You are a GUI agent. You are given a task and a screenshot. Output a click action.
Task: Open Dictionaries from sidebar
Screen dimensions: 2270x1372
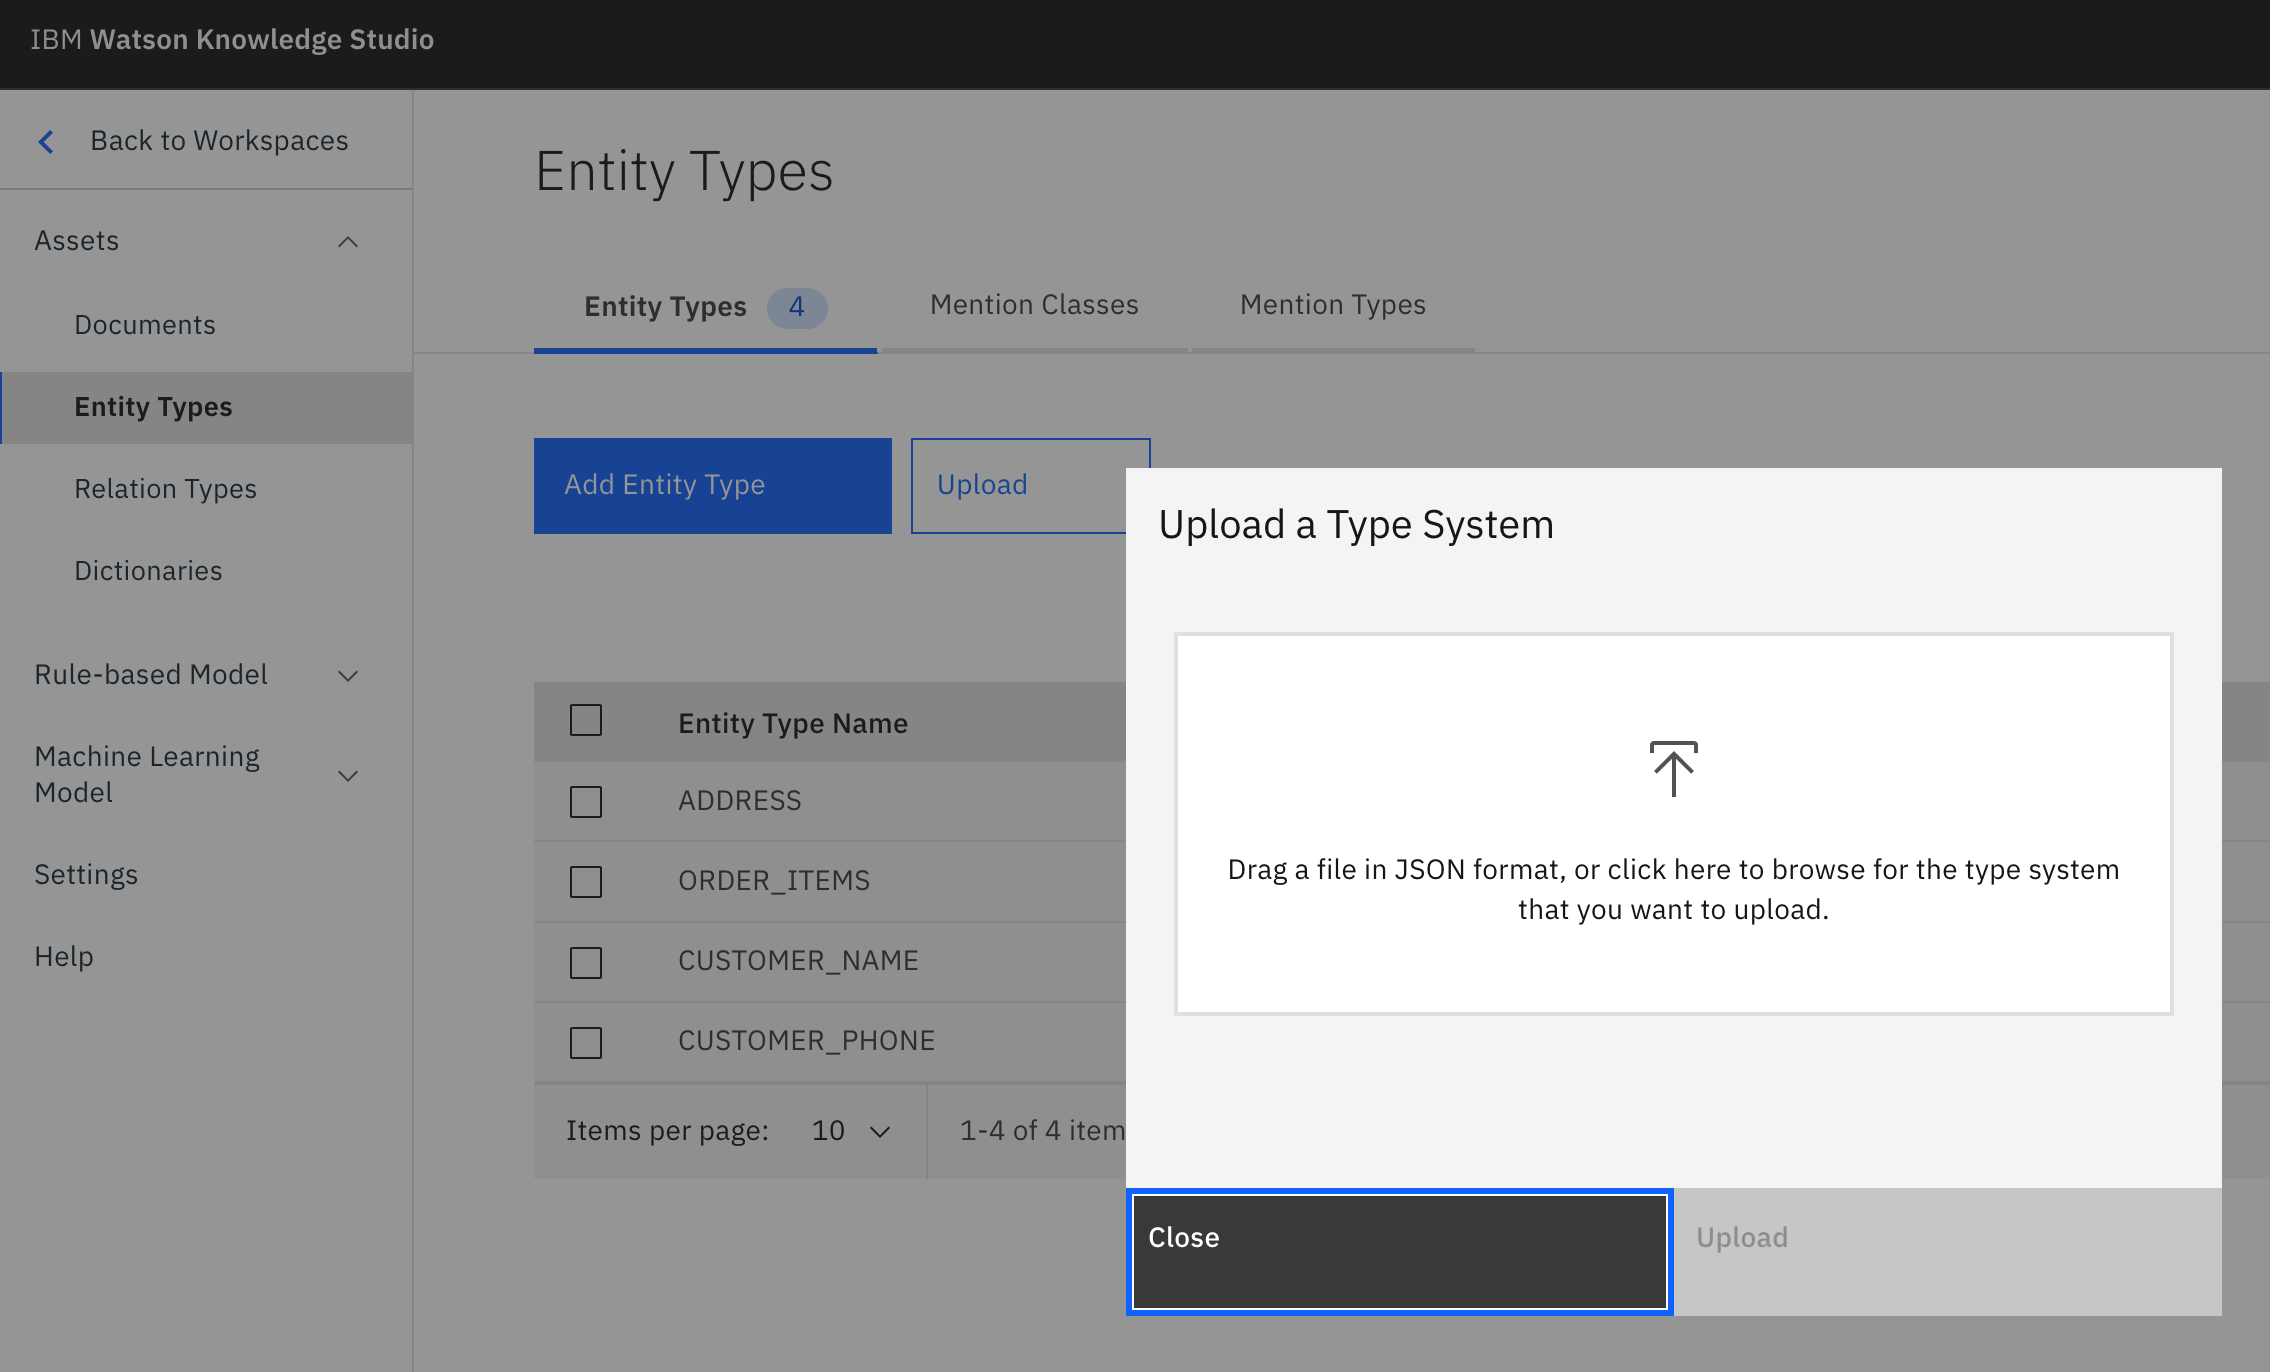tap(148, 570)
